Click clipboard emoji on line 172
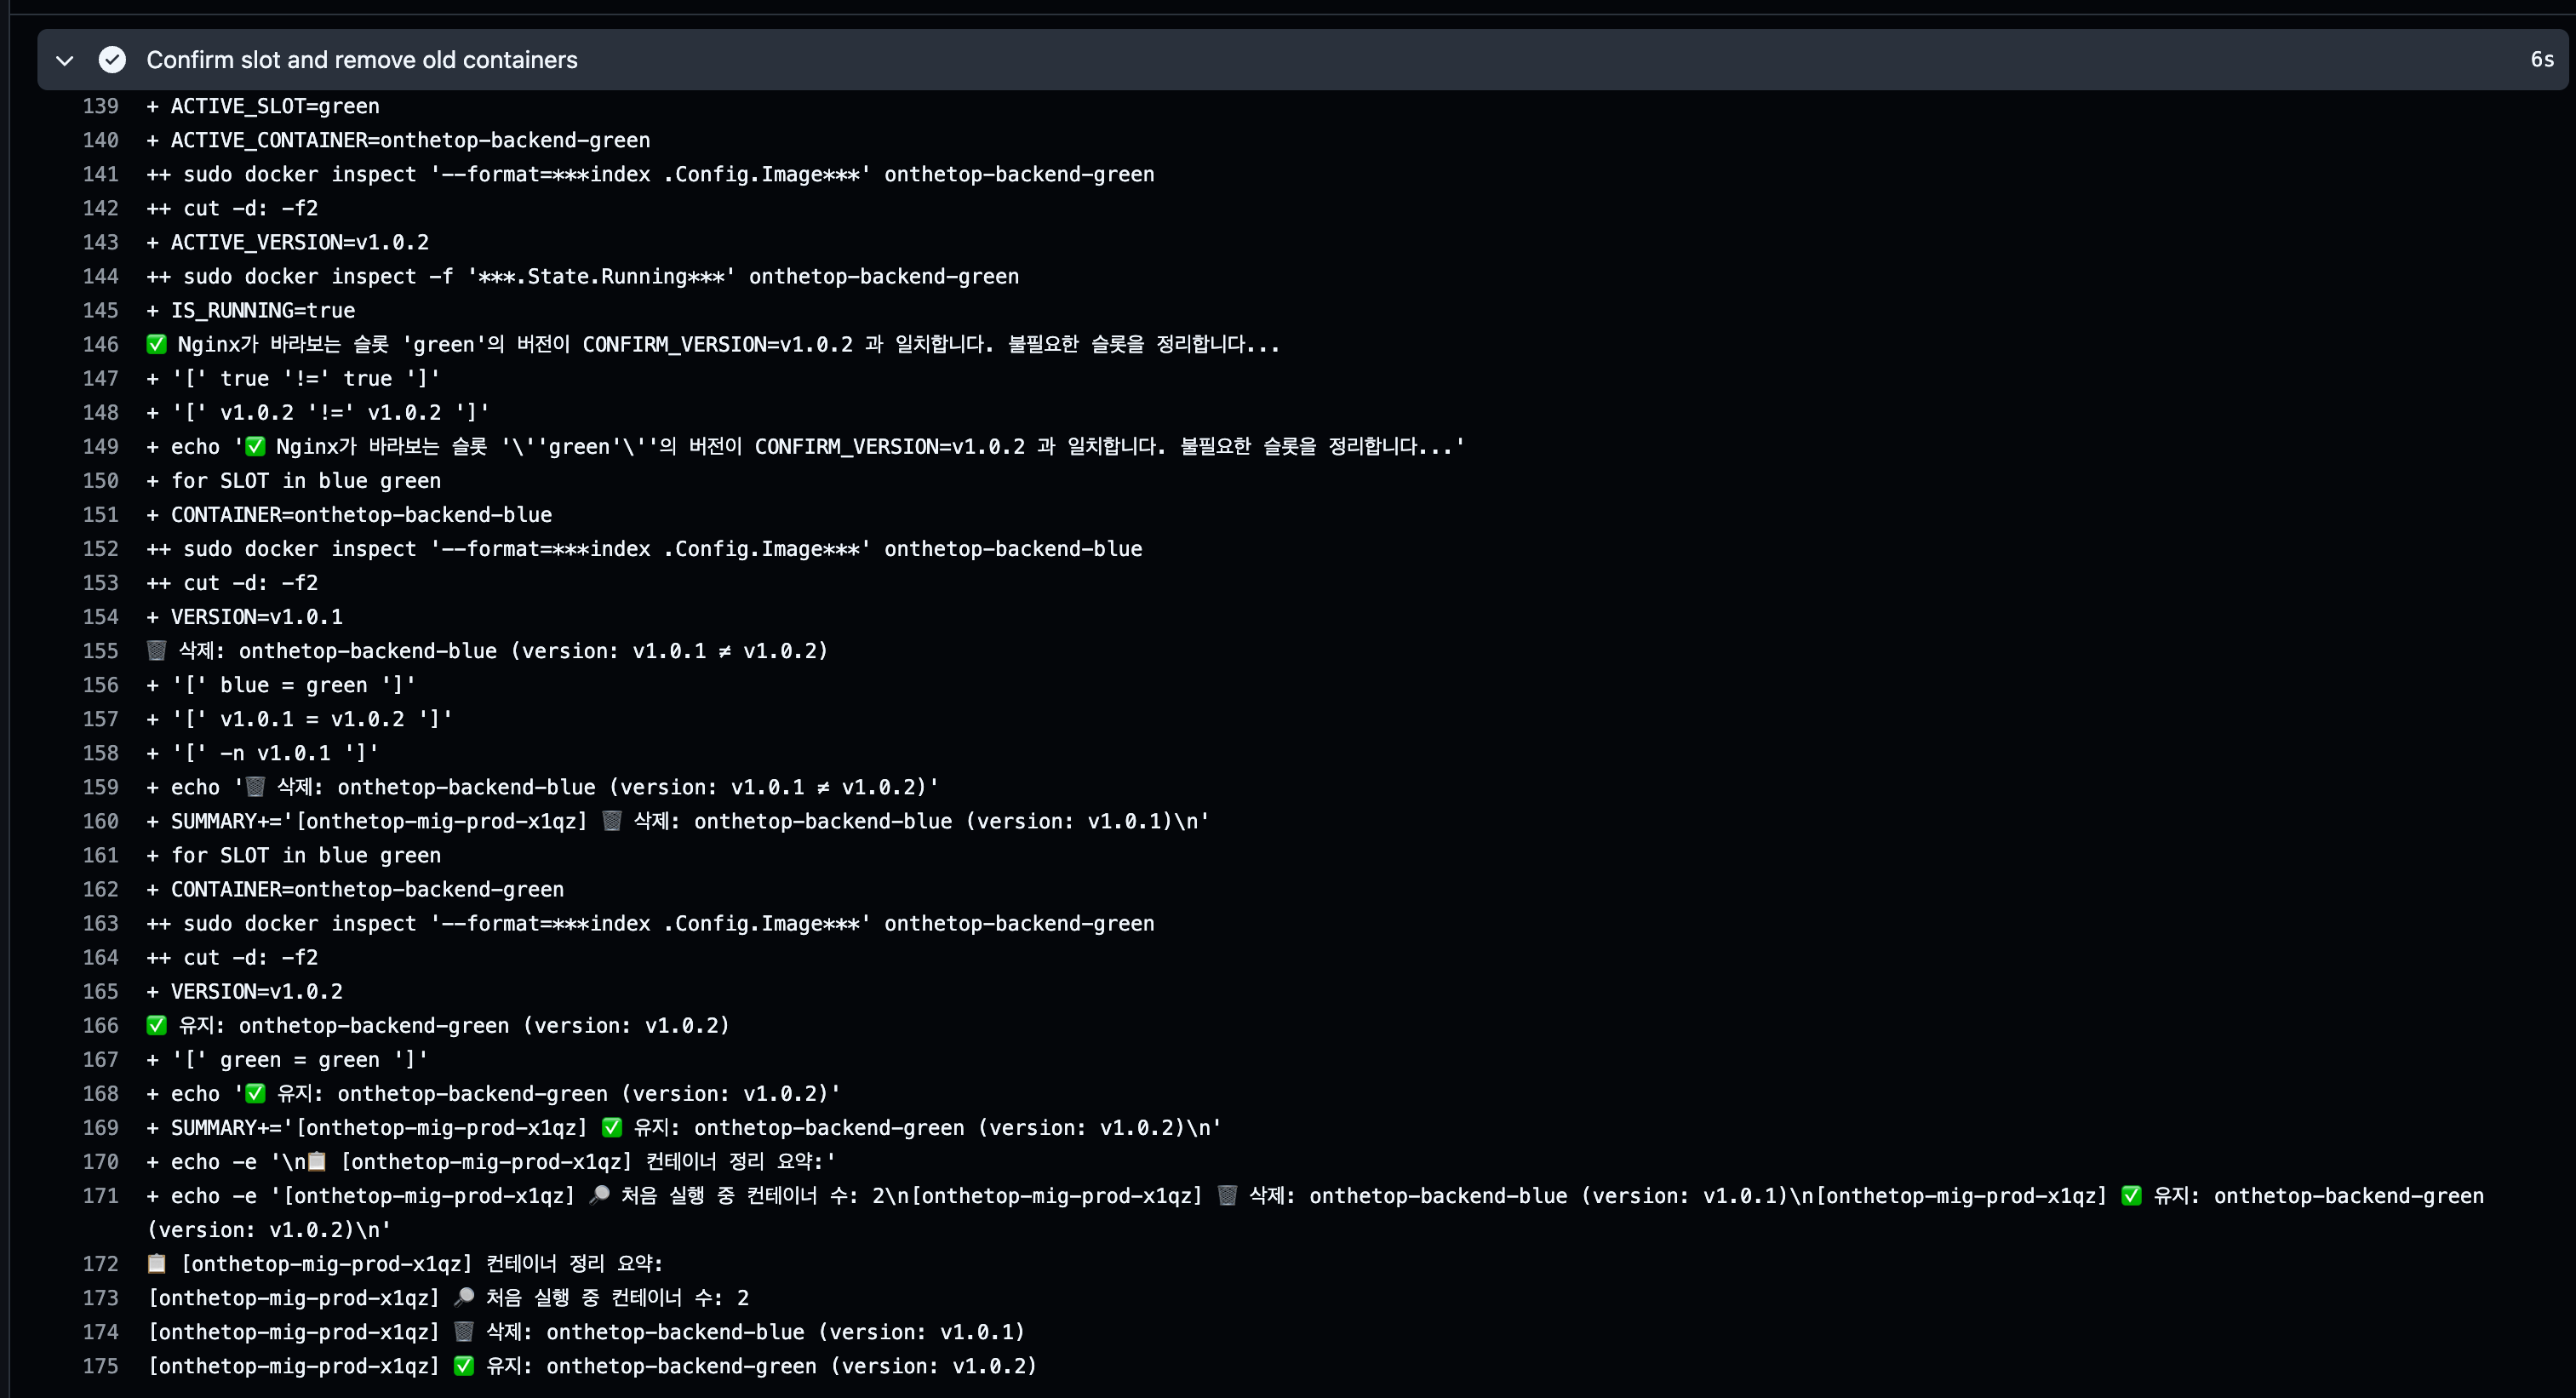This screenshot has width=2576, height=1398. click(x=157, y=1263)
